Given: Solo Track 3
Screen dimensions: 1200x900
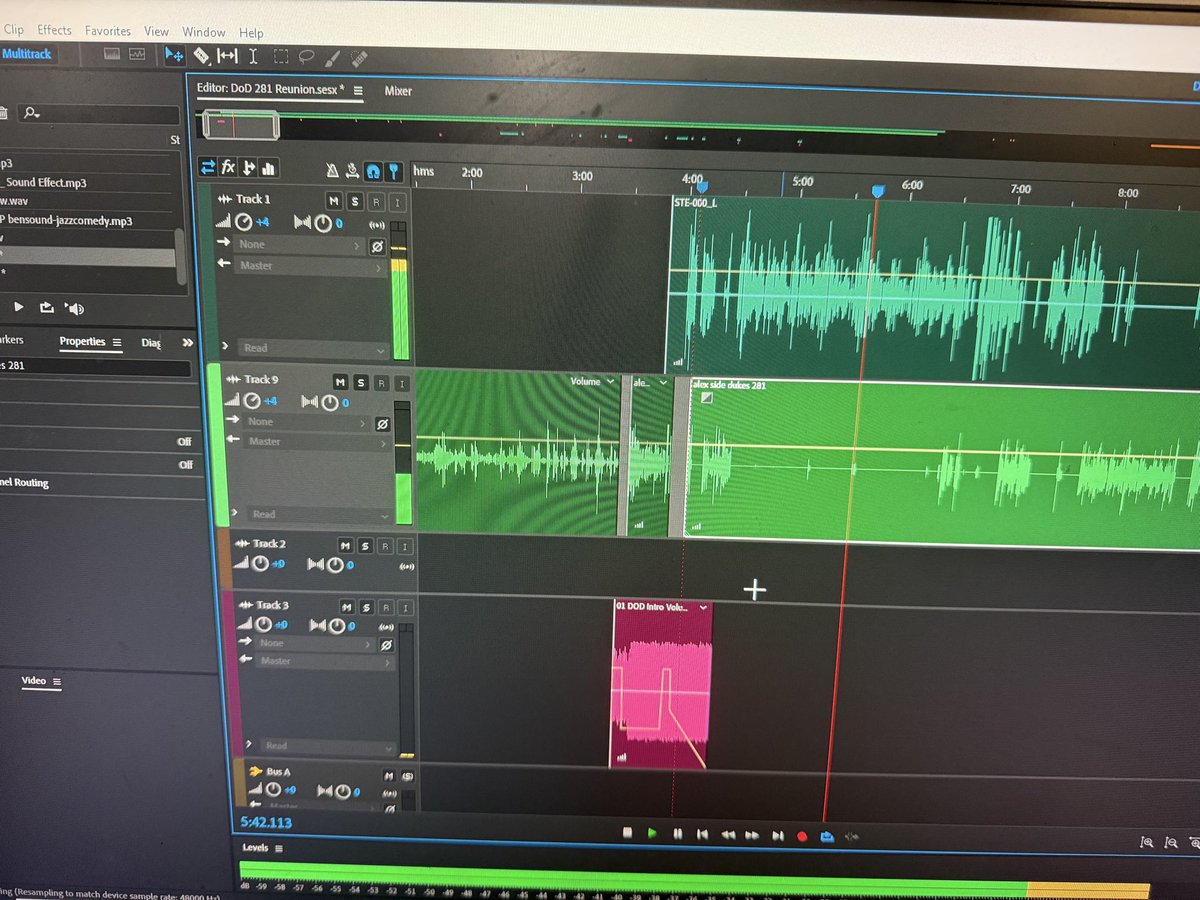Looking at the screenshot, I should (364, 606).
